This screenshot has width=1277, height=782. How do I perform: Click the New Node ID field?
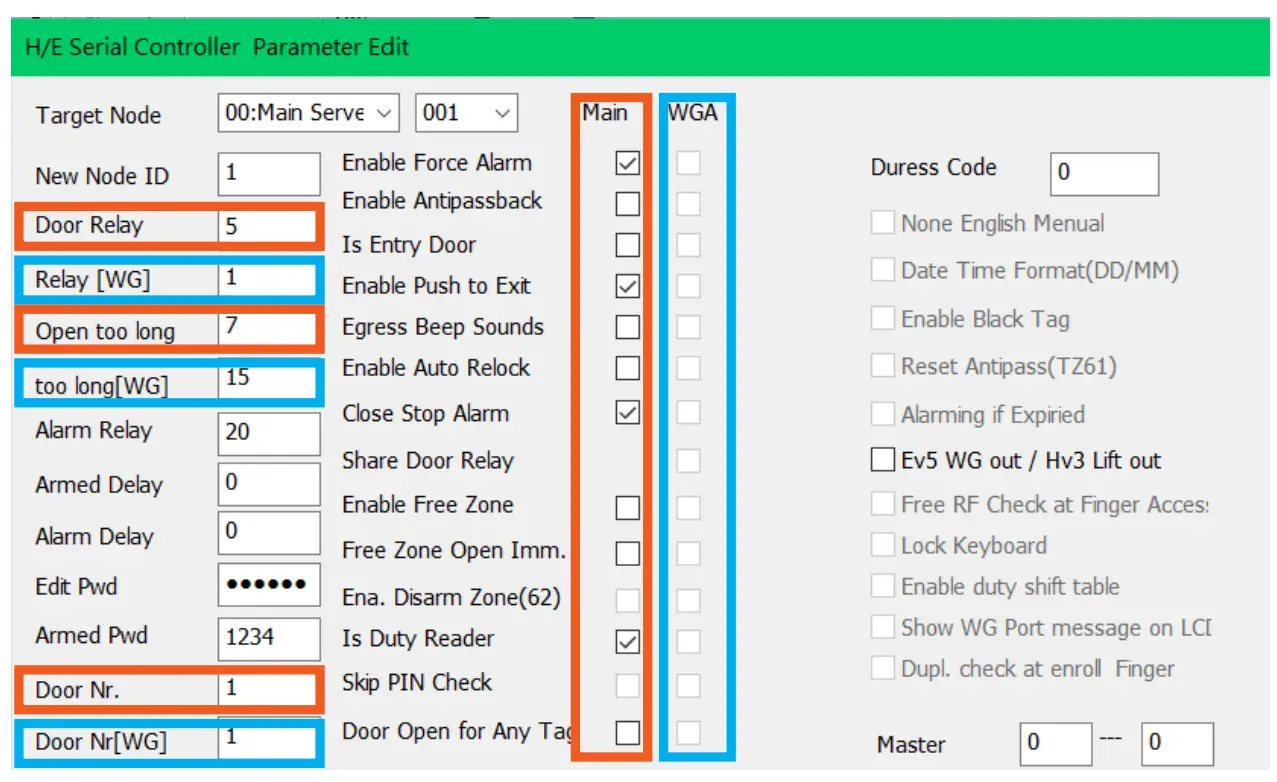pyautogui.click(x=268, y=174)
